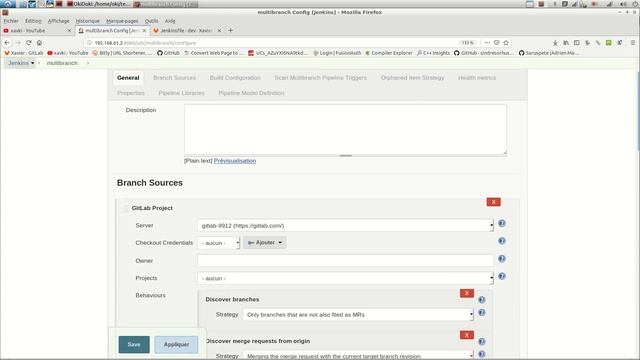
Task: Open a new browser tab
Action: pyautogui.click(x=231, y=30)
